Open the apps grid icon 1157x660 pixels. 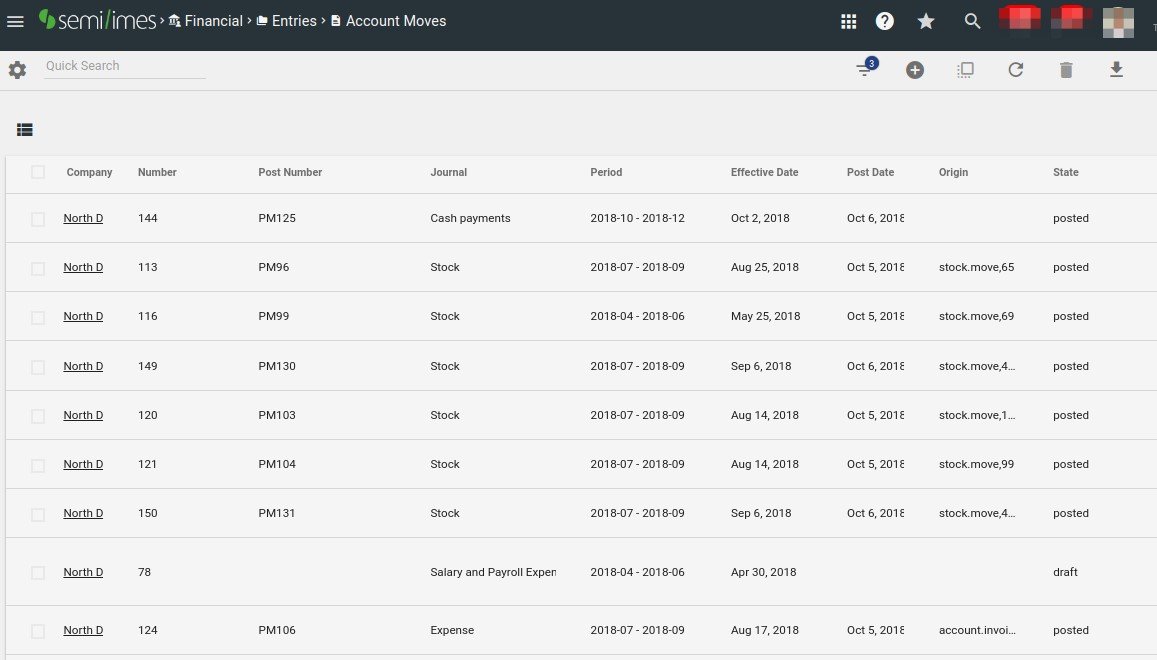coord(849,21)
